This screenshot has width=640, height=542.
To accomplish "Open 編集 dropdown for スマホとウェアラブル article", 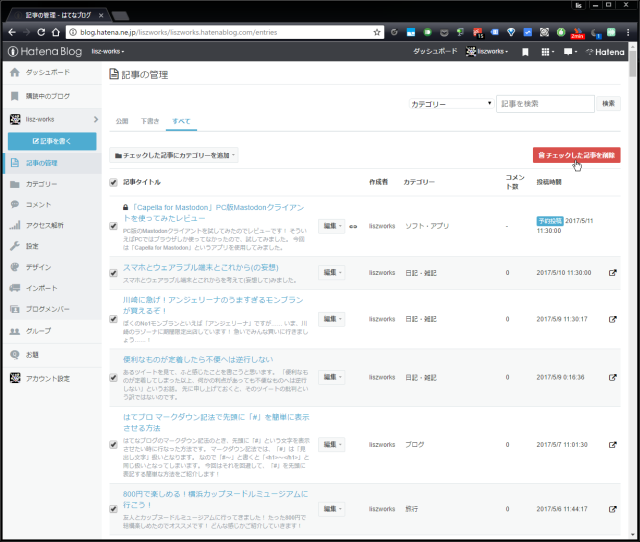I will tap(331, 273).
